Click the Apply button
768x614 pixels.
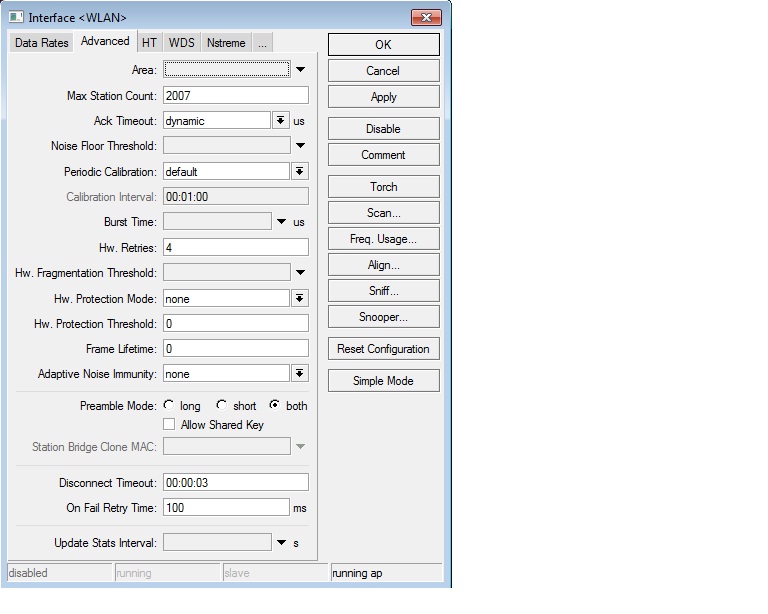(384, 96)
